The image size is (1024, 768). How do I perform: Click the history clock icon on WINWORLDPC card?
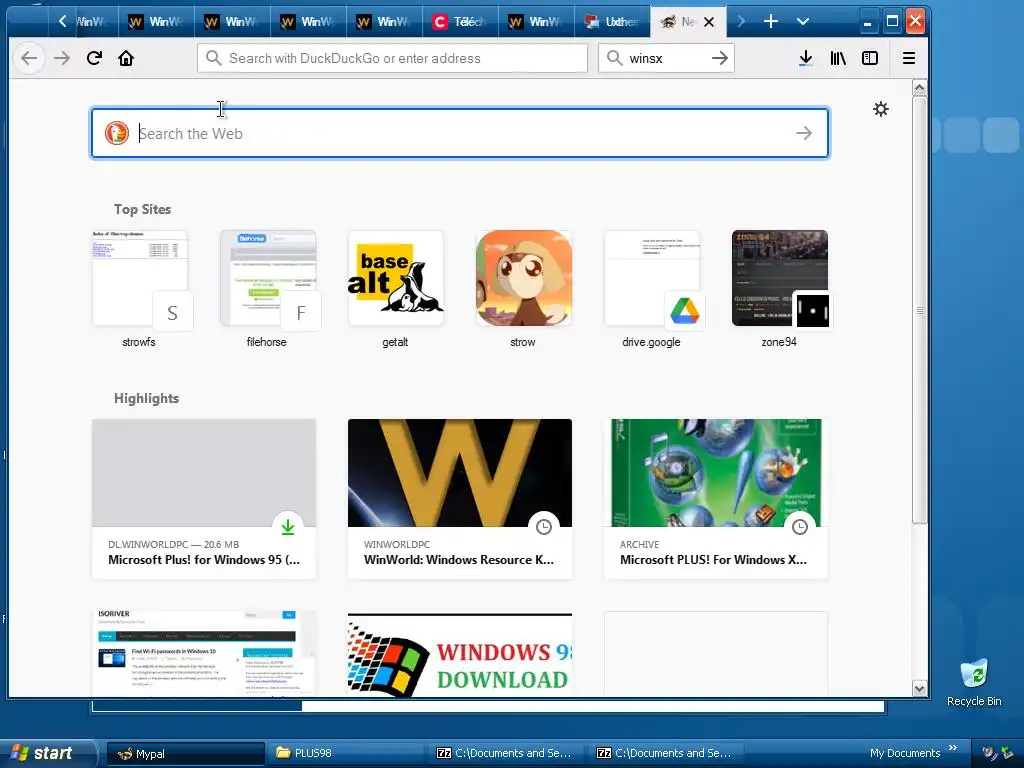coord(544,526)
